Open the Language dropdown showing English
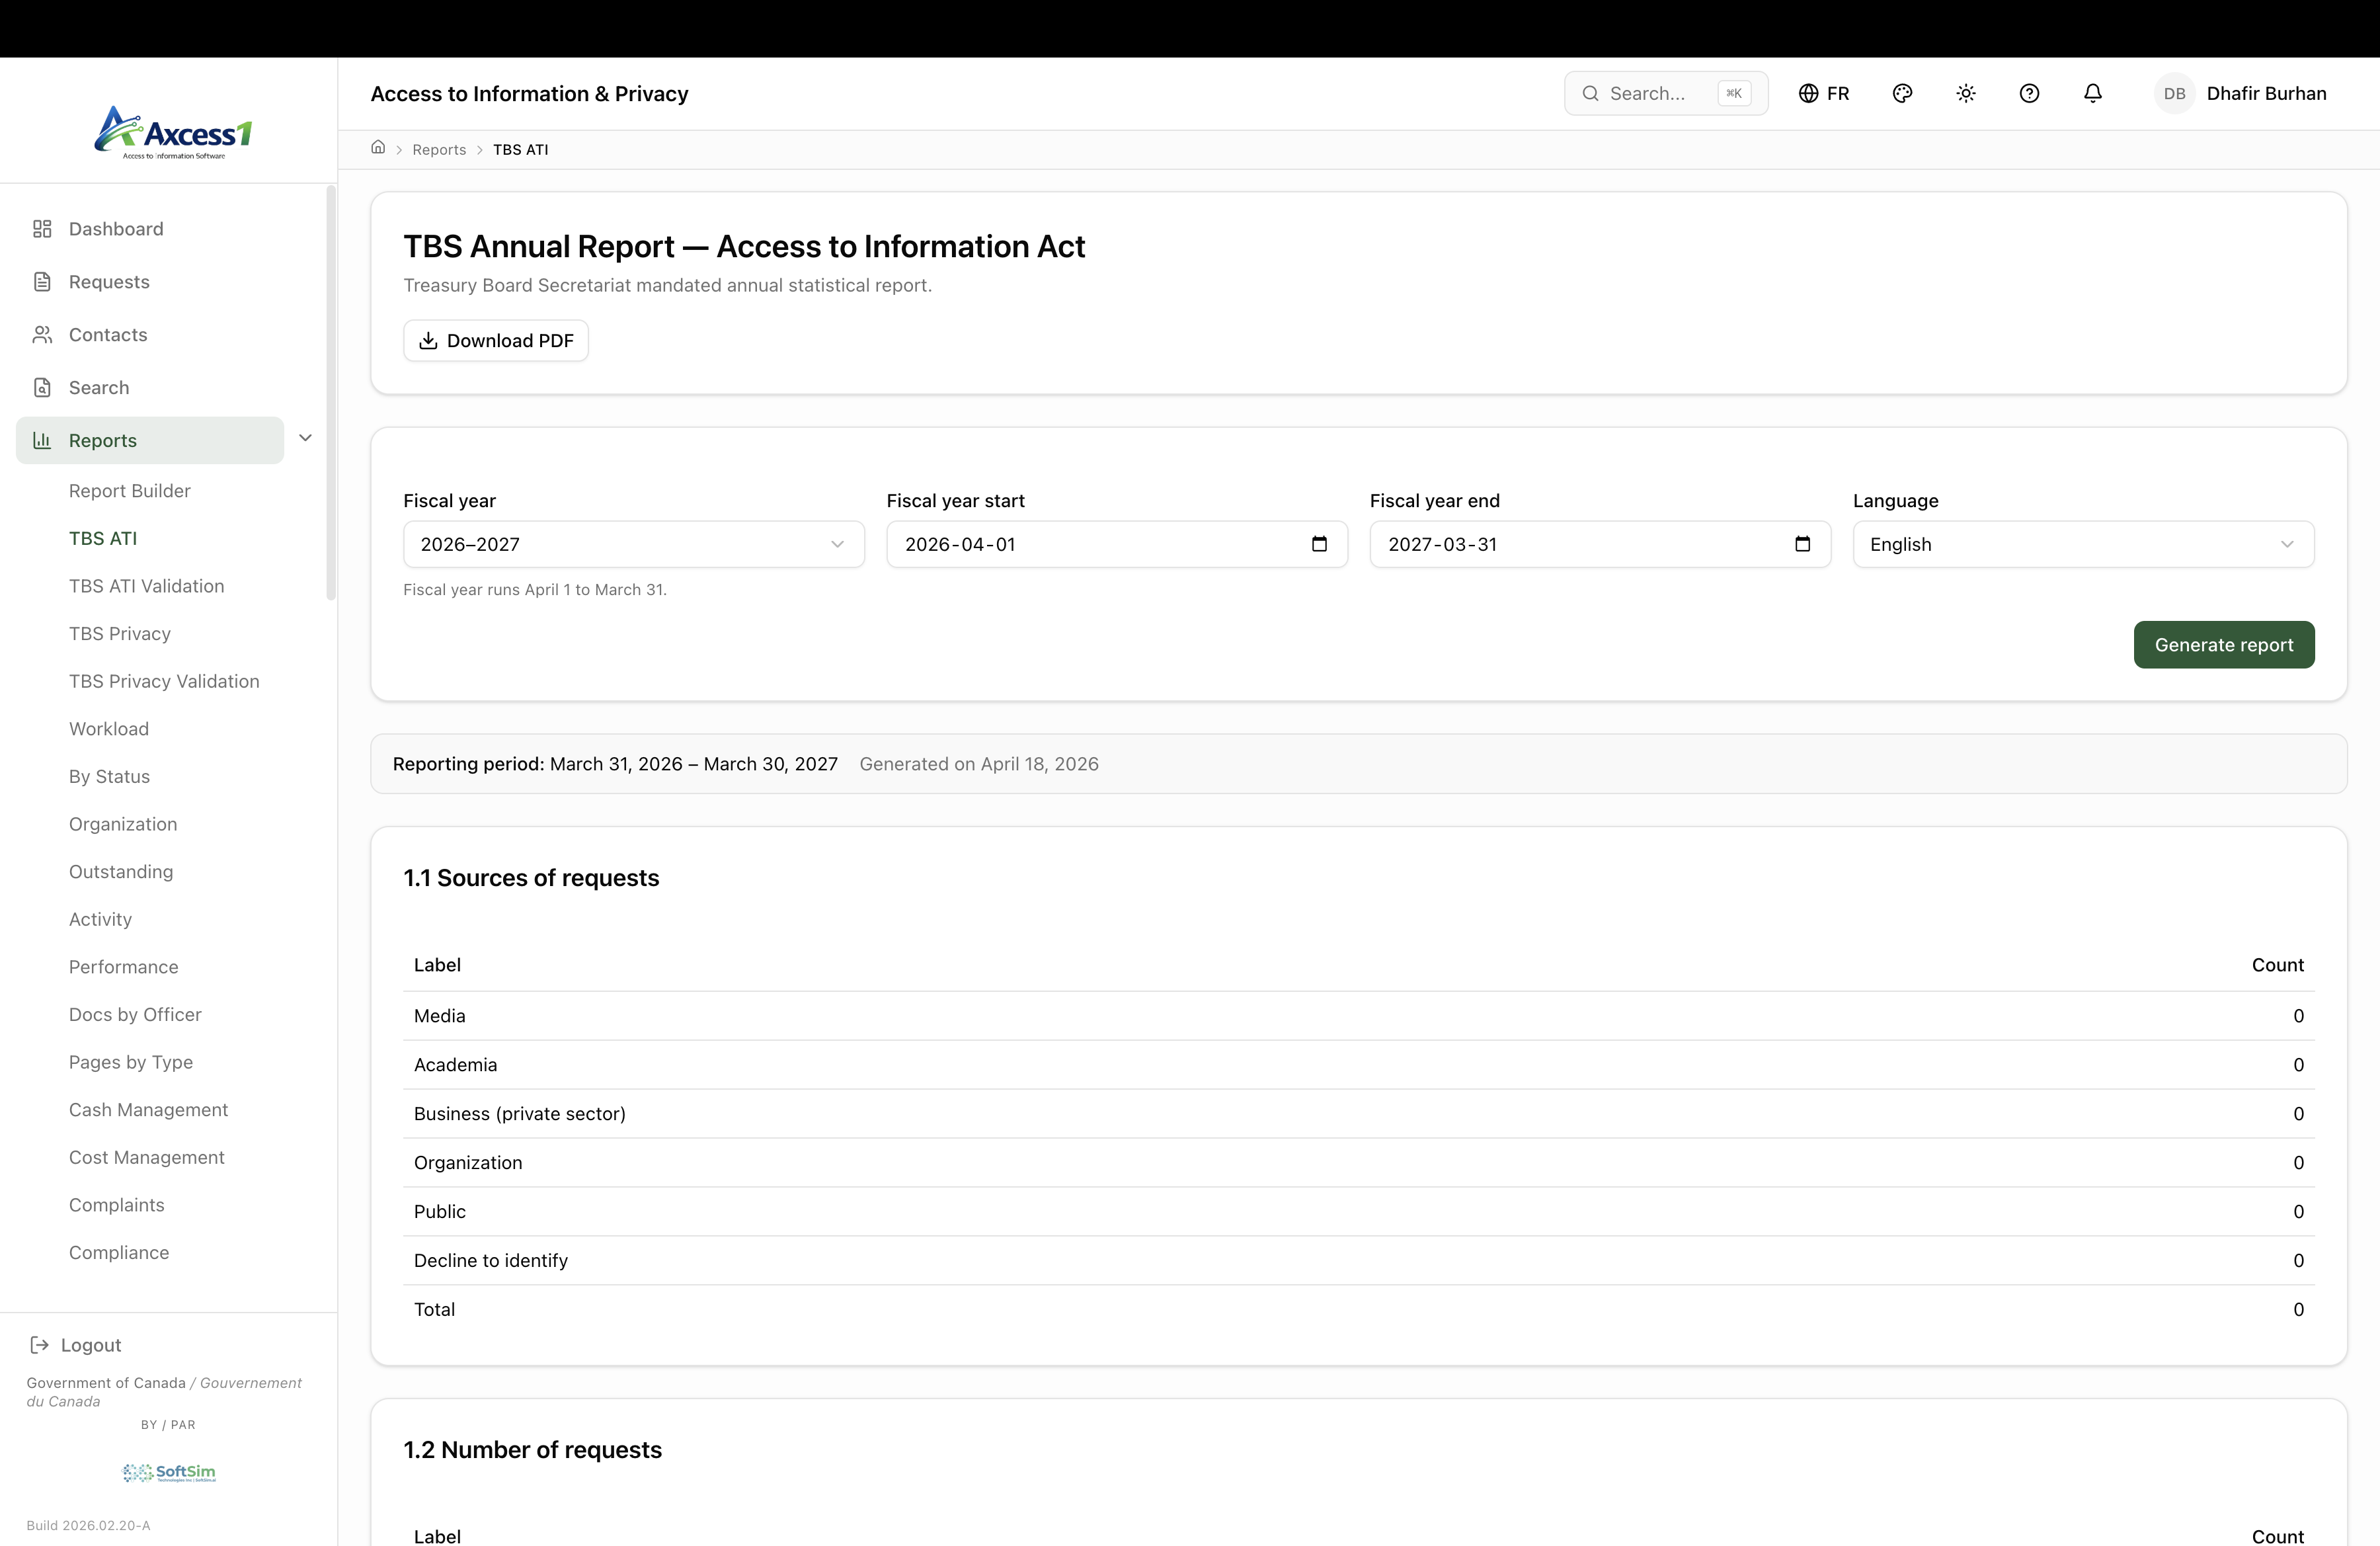The image size is (2380, 1546). [x=2082, y=544]
